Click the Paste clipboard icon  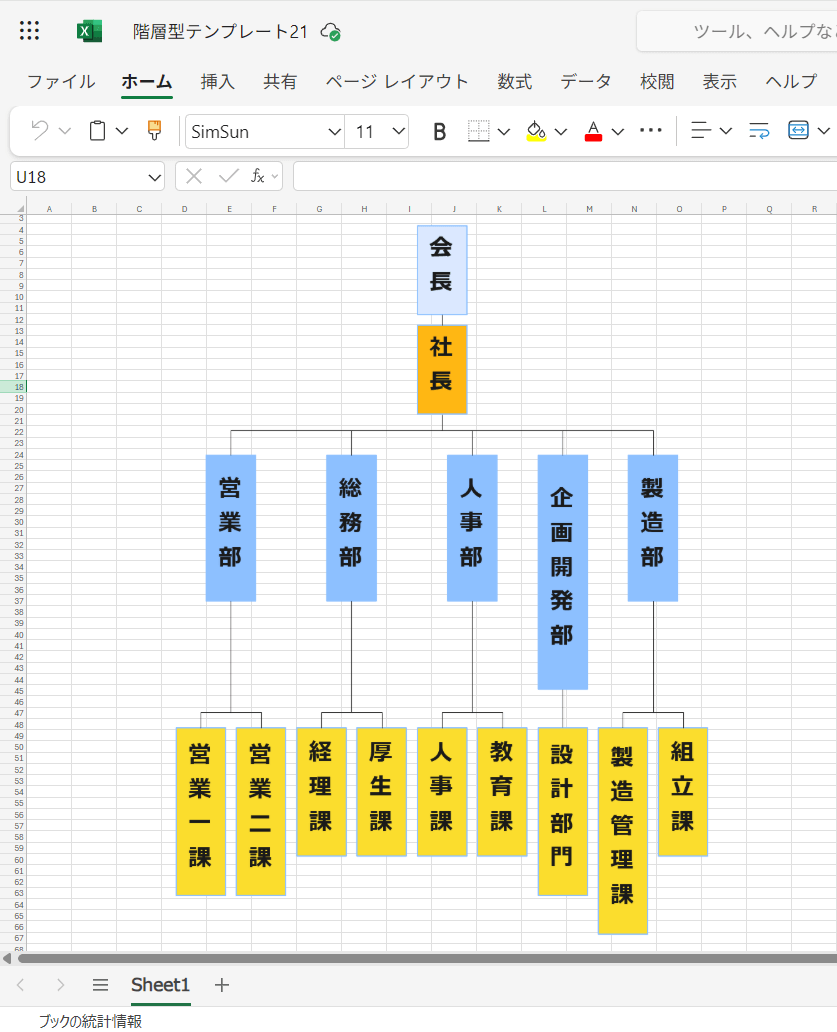click(97, 130)
